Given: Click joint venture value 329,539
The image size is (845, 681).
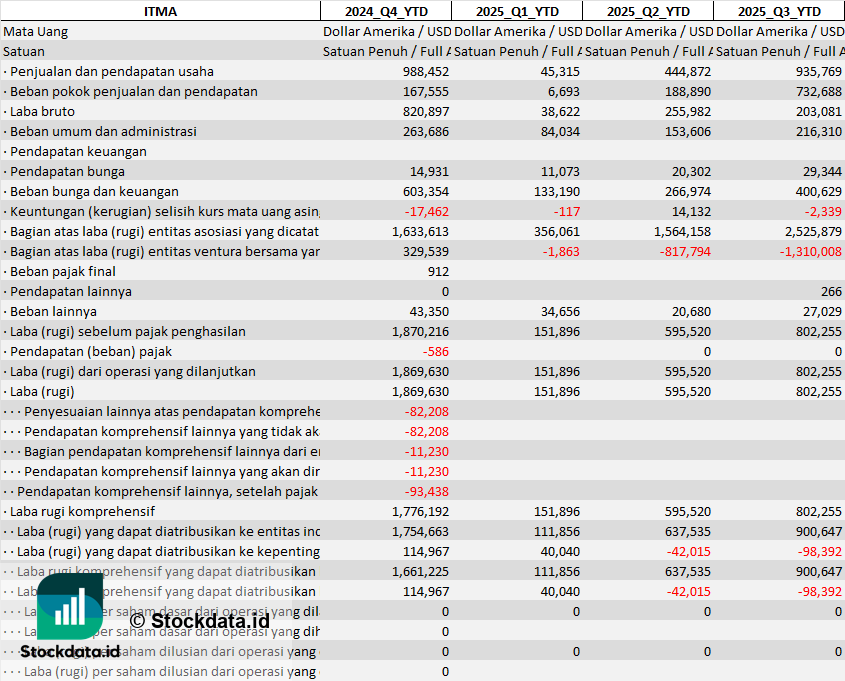Looking at the screenshot, I should pos(426,251).
